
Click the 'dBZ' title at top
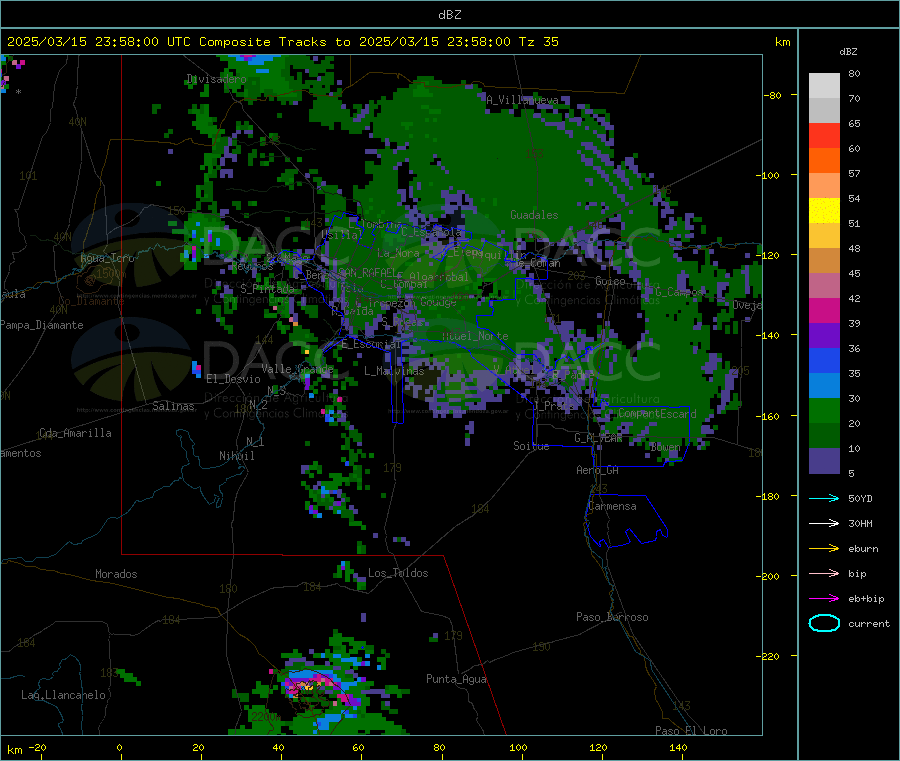click(449, 15)
